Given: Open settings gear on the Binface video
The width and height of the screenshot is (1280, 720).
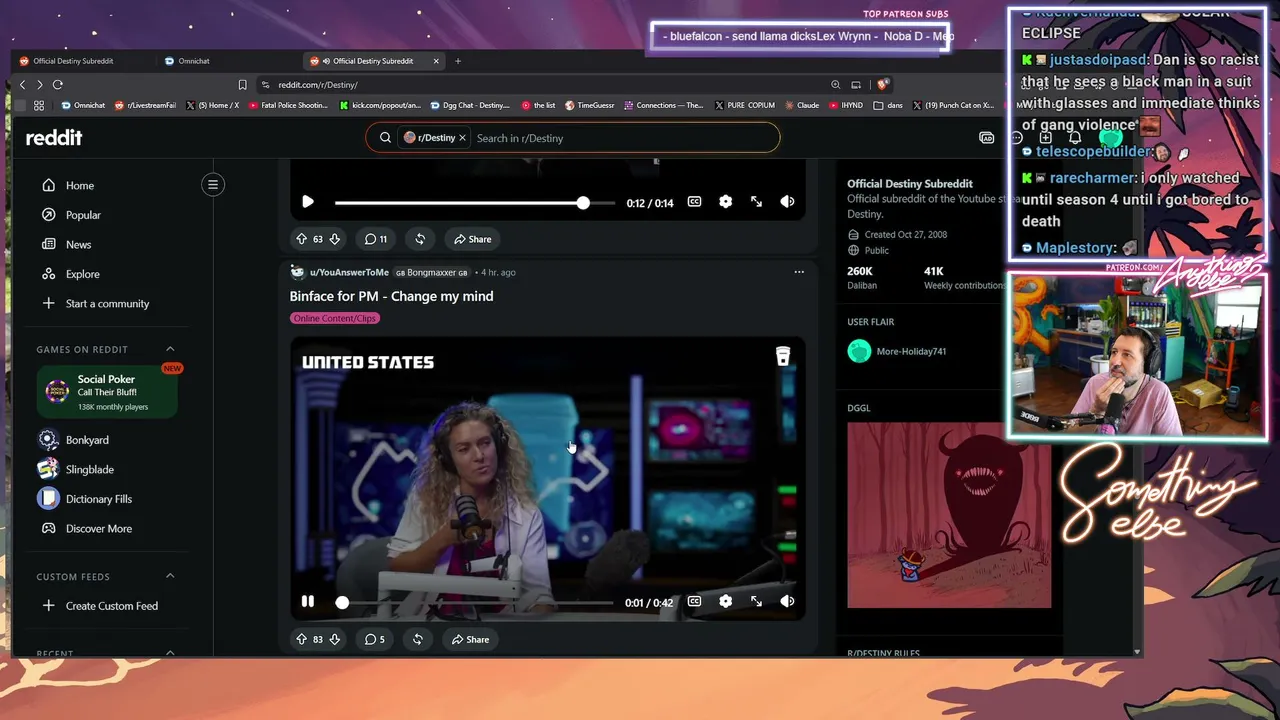Looking at the screenshot, I should pos(725,602).
